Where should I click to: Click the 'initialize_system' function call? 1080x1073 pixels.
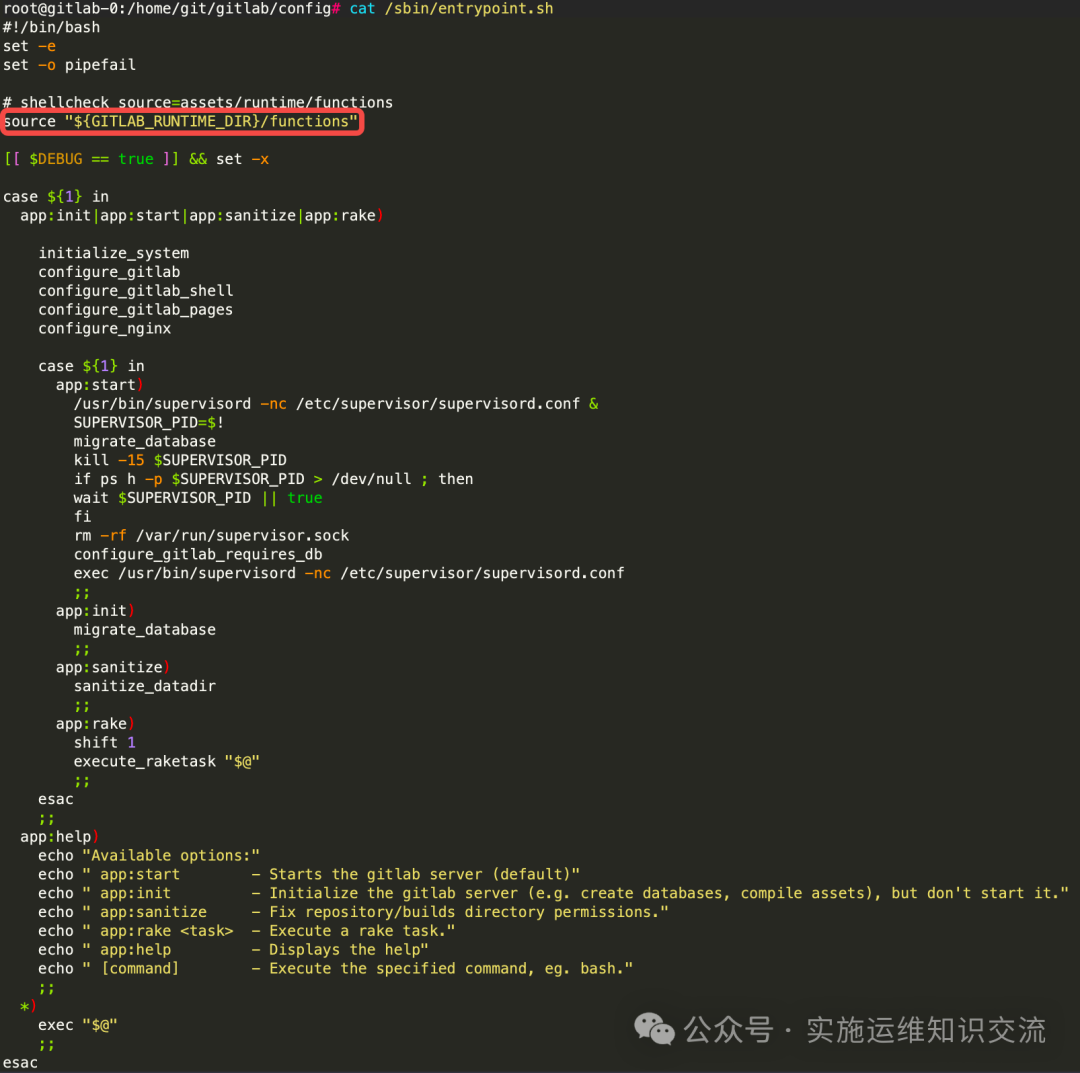tap(114, 253)
